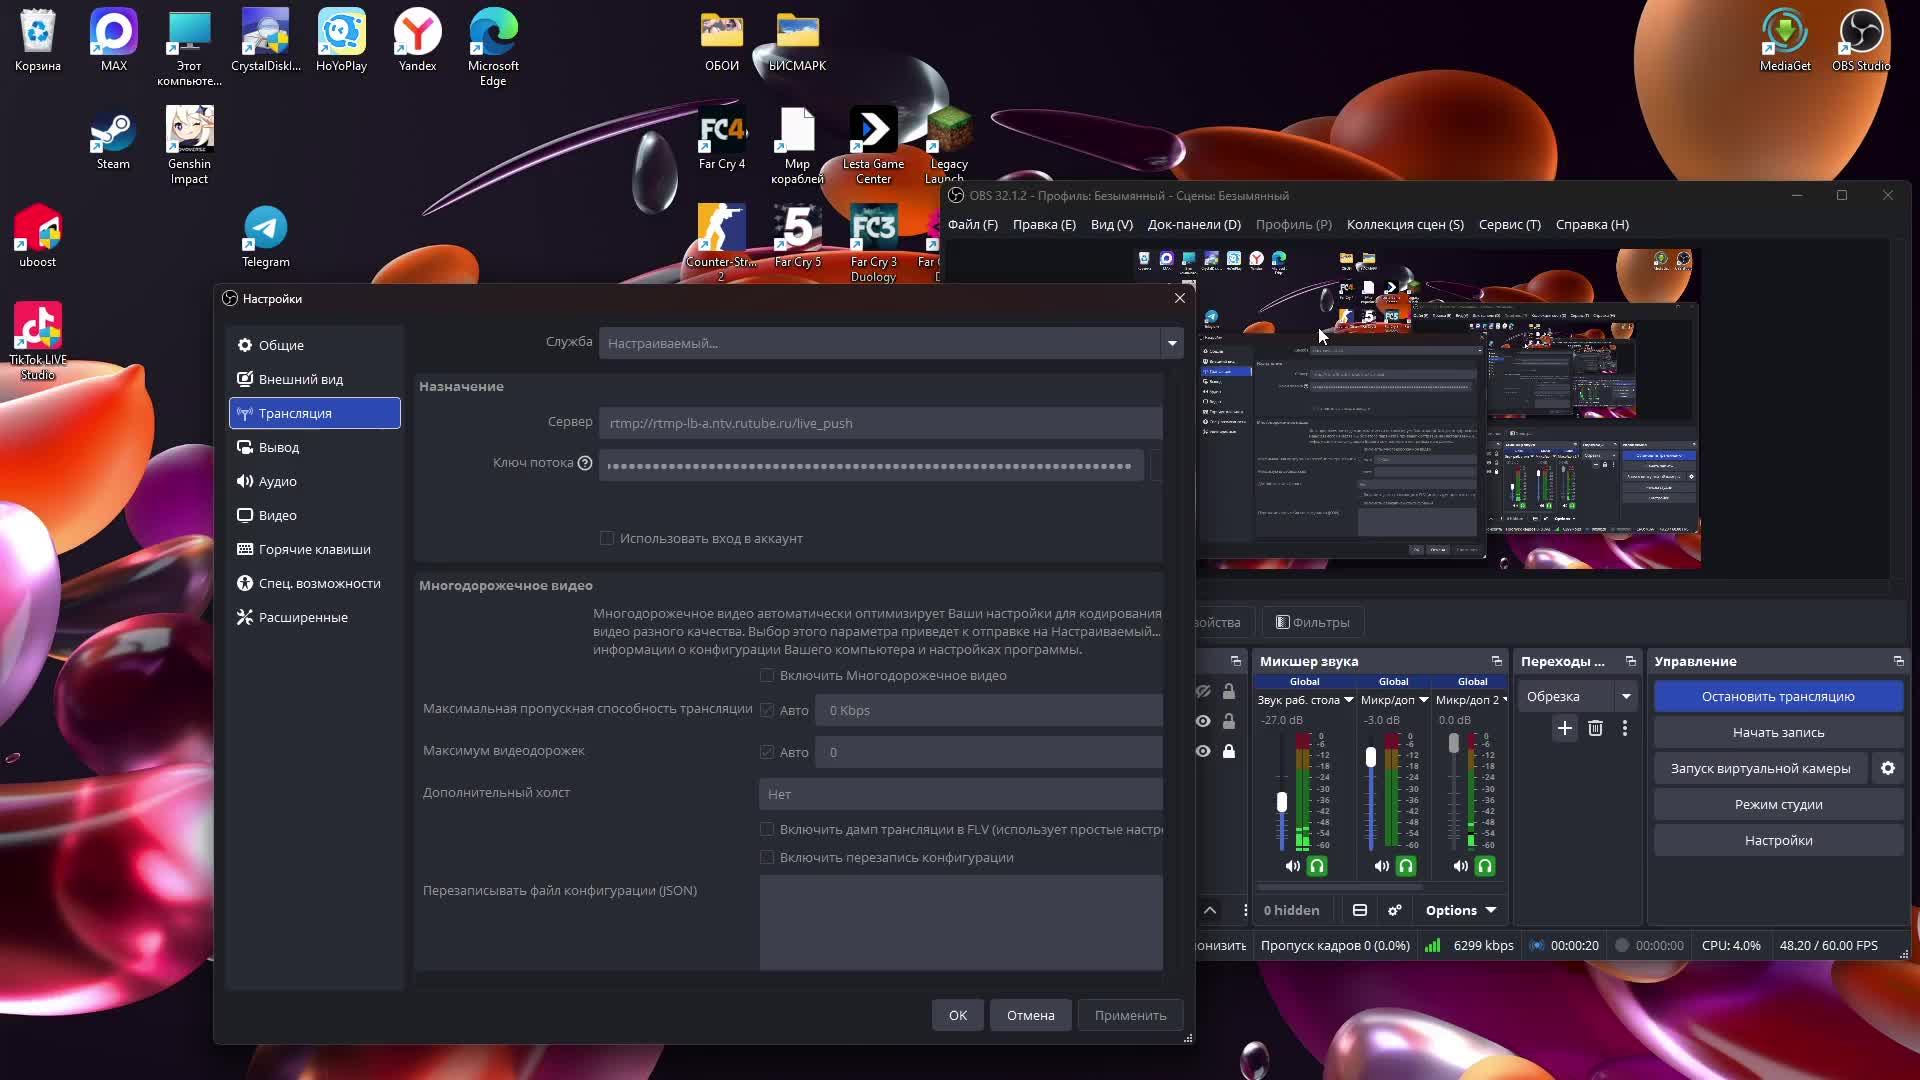Click the Сервер URL input field
The image size is (1920, 1080).
click(x=881, y=423)
